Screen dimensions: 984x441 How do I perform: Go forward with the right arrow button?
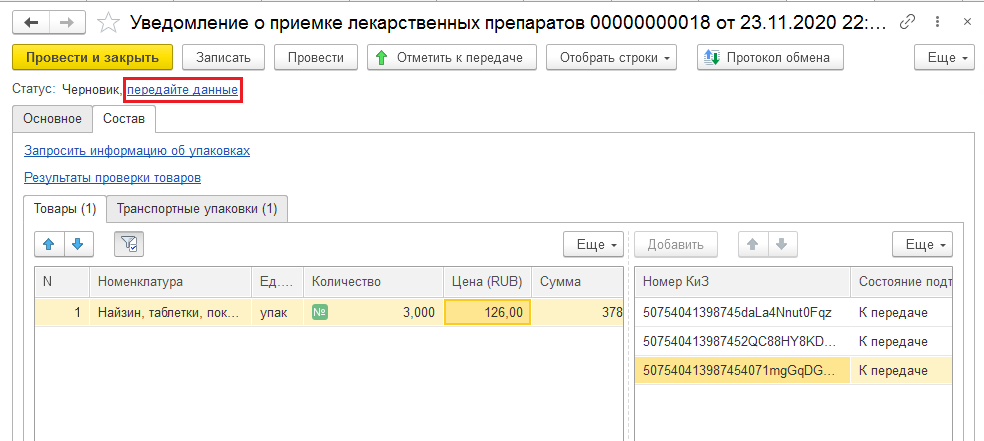tap(67, 23)
